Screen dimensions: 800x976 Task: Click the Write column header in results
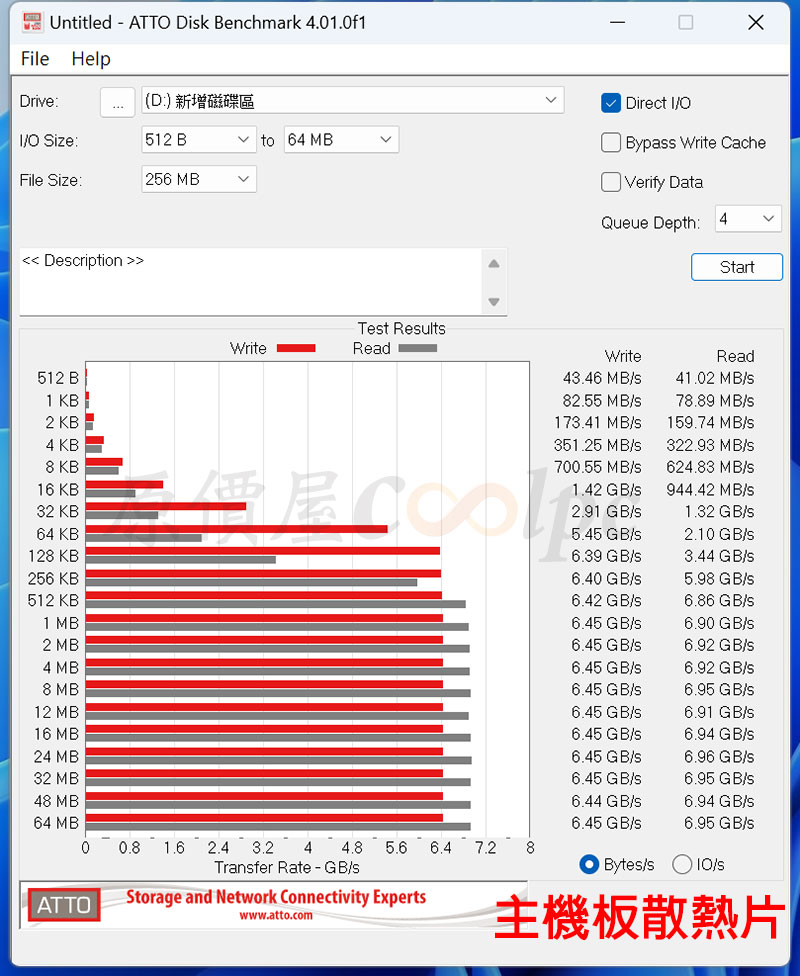coord(623,357)
